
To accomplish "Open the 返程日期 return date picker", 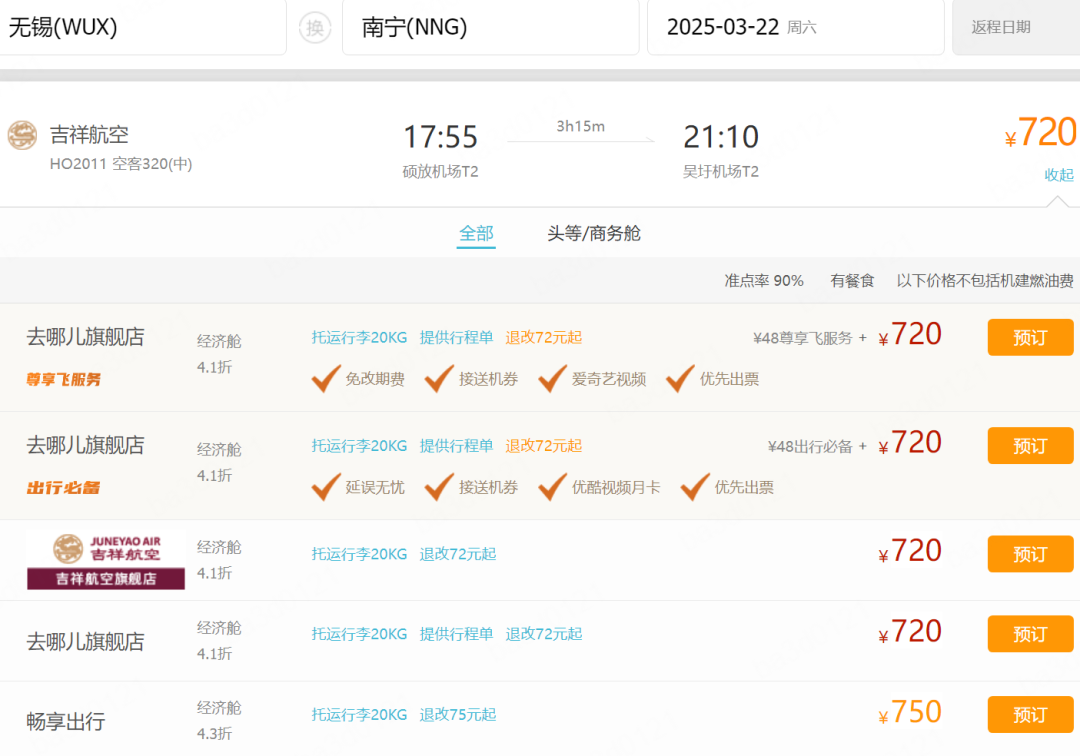I will (x=1014, y=28).
